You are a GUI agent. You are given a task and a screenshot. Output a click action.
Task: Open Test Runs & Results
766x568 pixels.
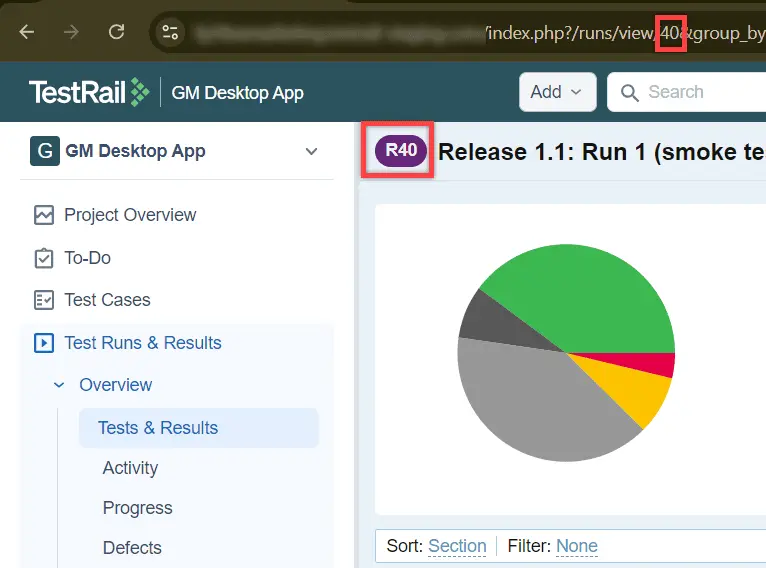[x=143, y=343]
